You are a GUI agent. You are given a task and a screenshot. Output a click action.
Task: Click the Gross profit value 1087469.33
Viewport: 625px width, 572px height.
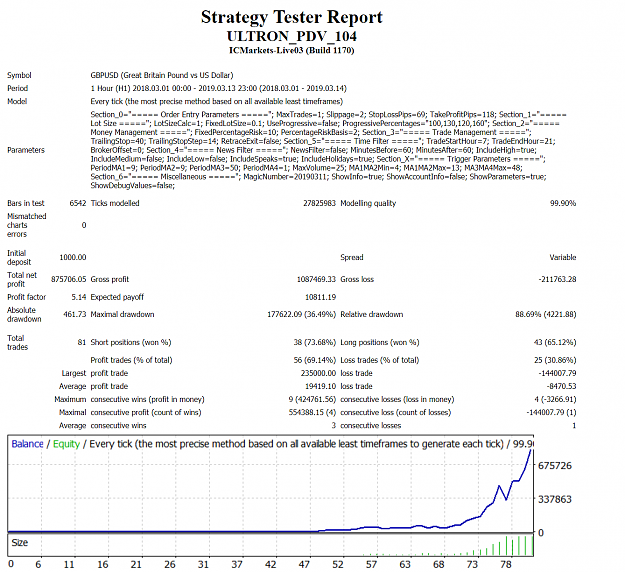[316, 279]
